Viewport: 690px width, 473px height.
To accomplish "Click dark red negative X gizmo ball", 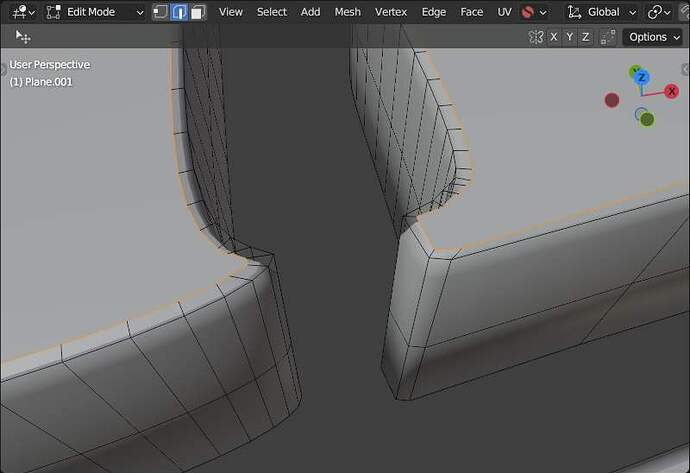I will [612, 100].
